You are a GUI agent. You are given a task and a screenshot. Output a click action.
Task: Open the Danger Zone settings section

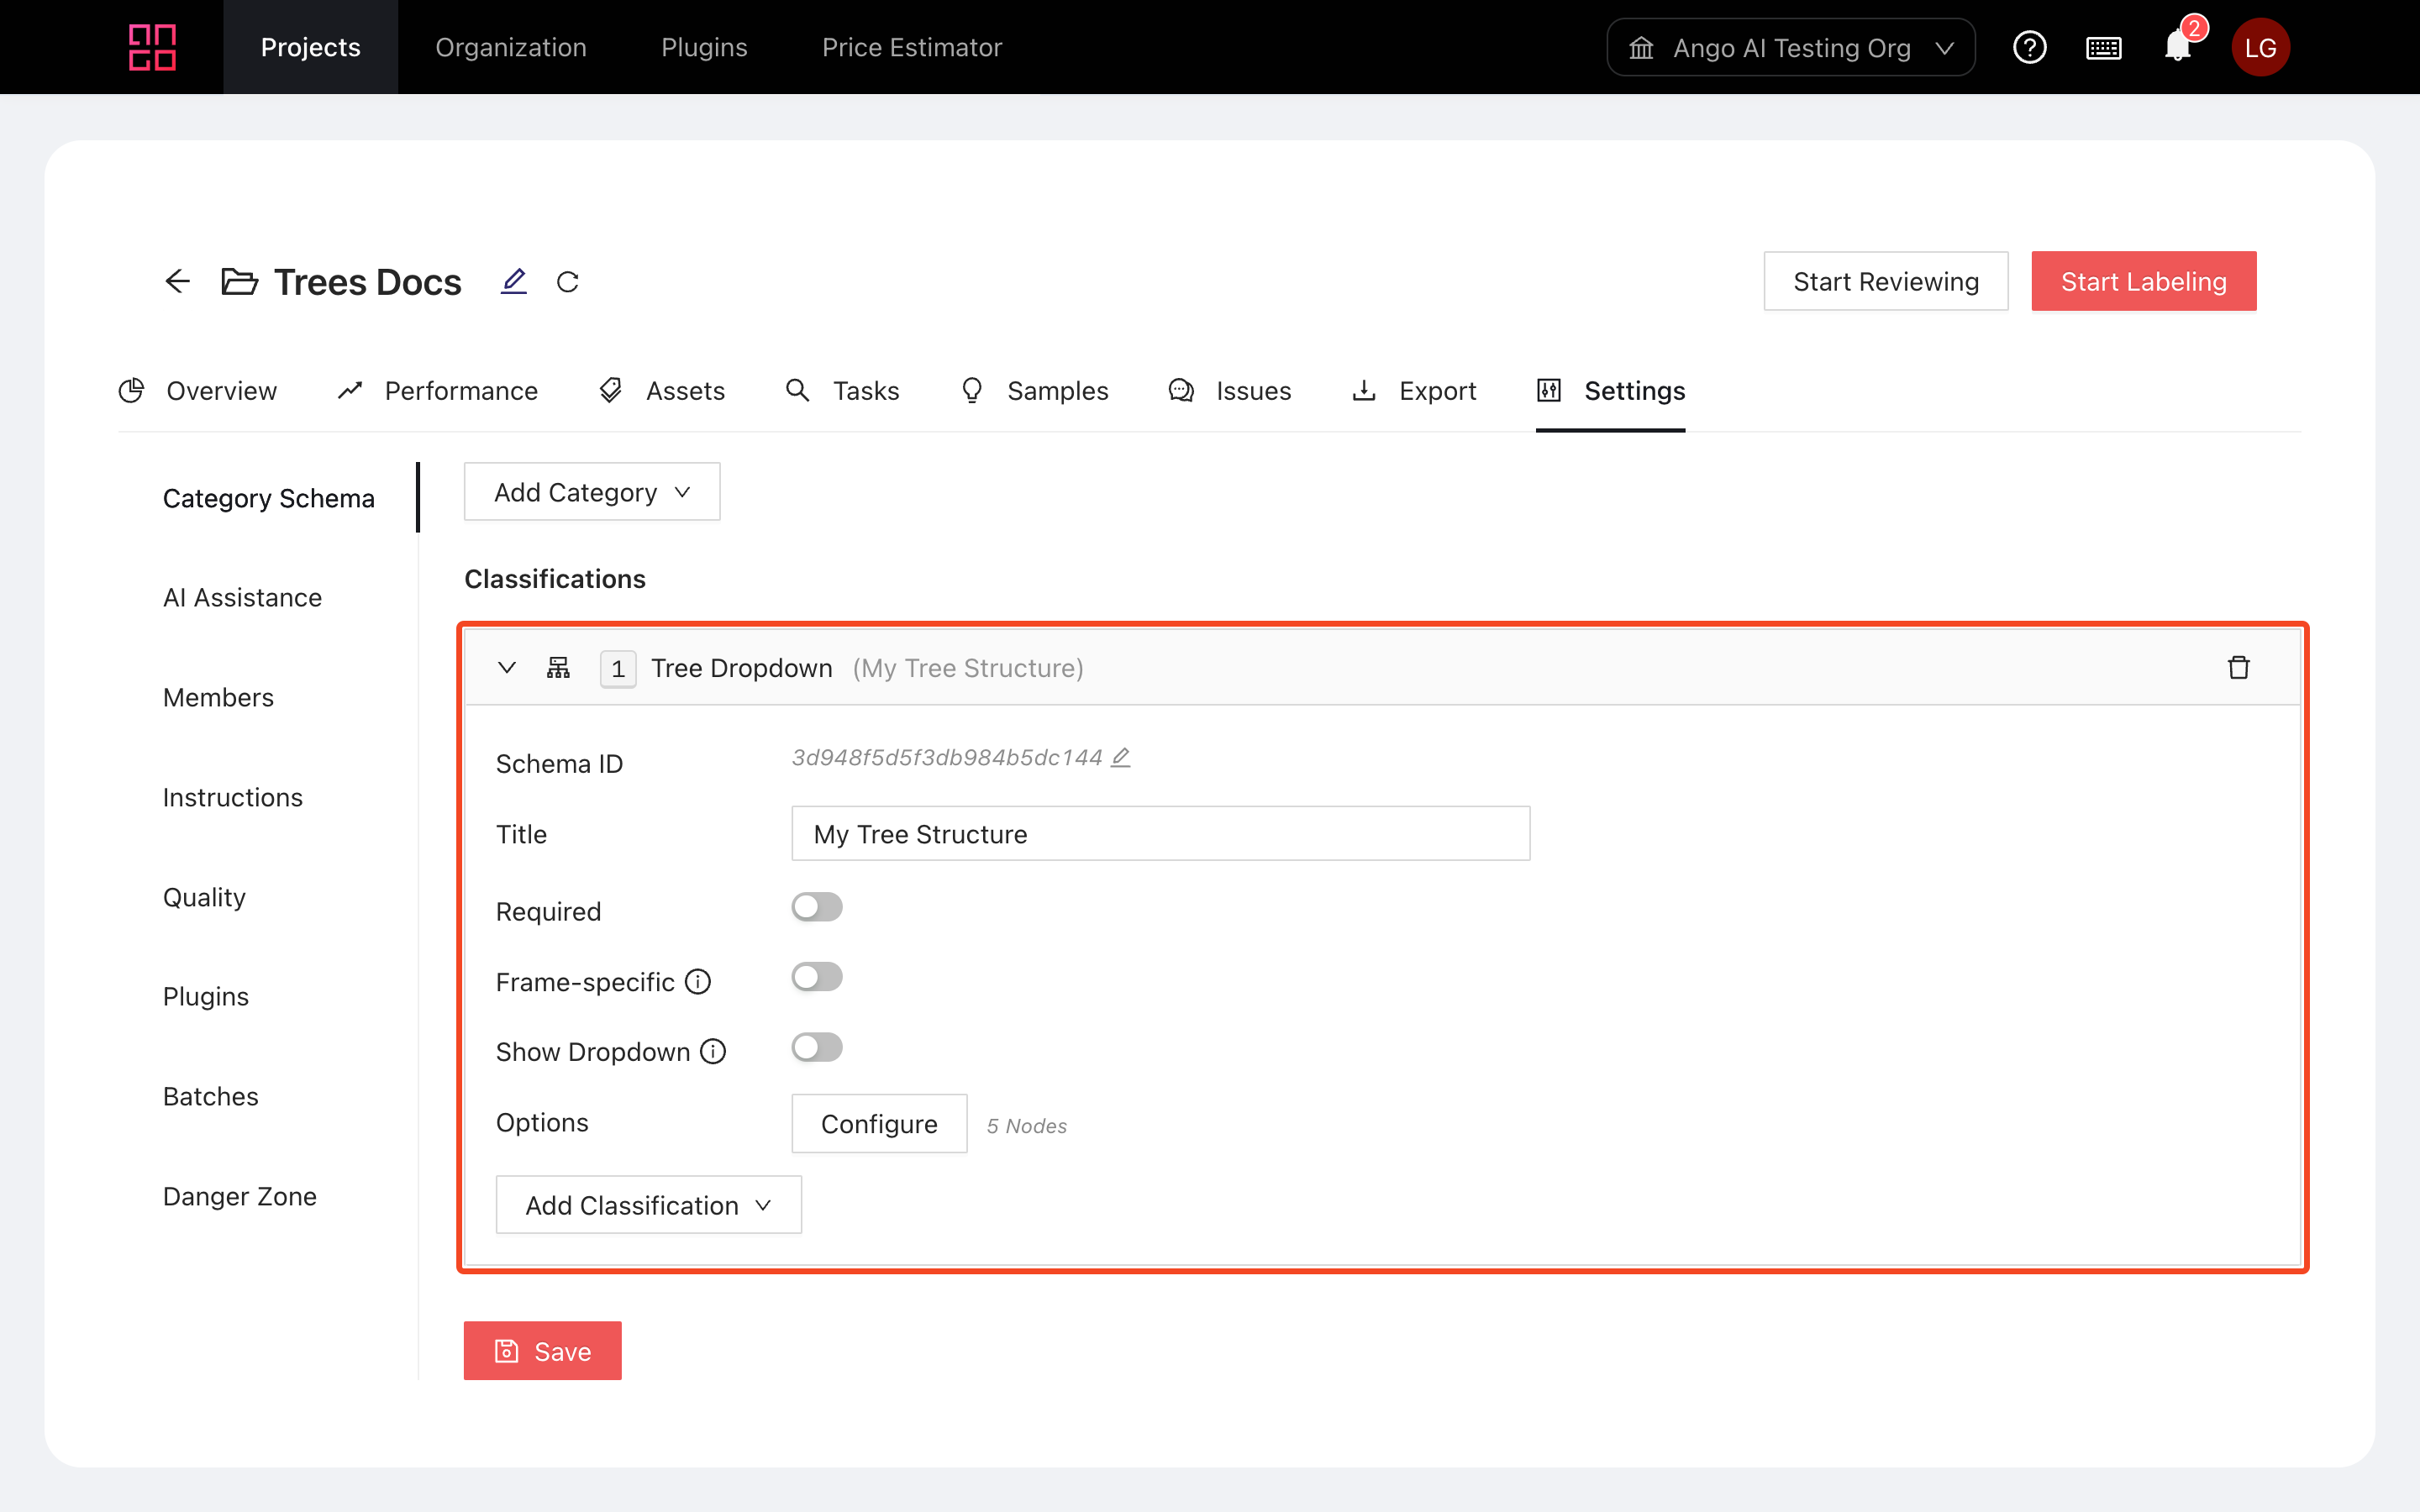coord(239,1196)
